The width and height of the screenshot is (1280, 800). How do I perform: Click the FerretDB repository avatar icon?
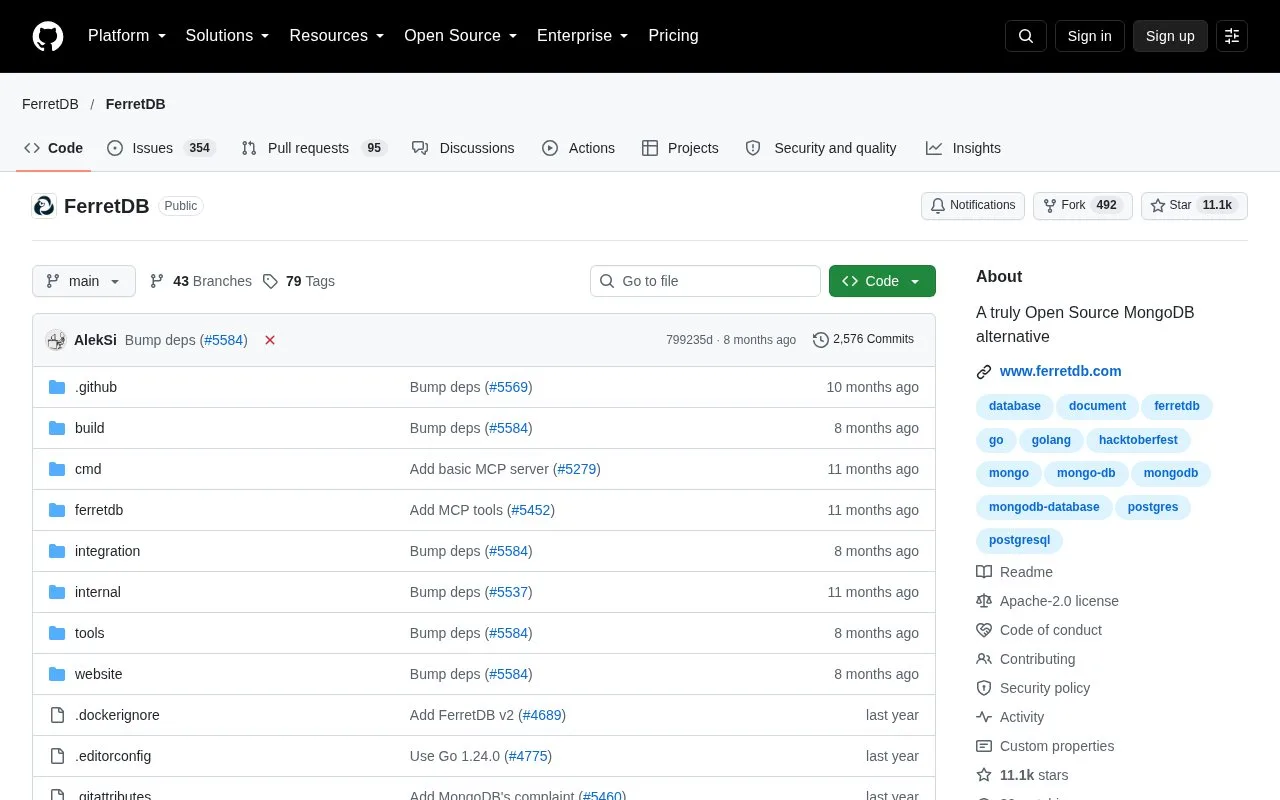[x=44, y=206]
